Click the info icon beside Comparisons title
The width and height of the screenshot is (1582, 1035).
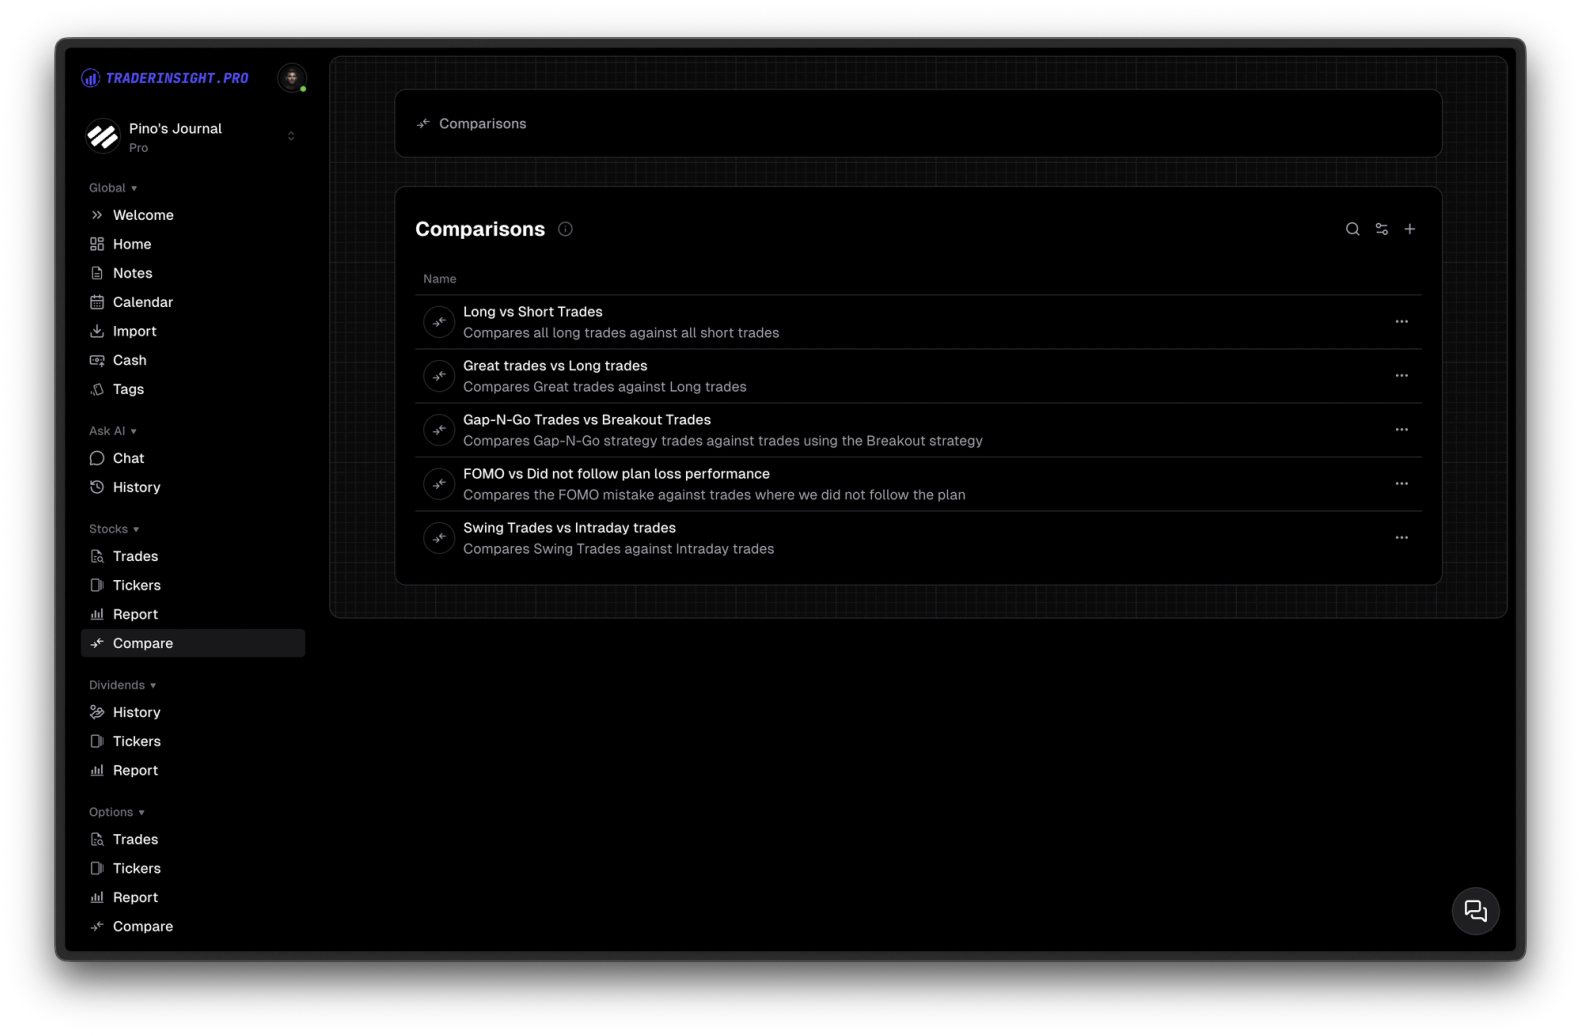coord(565,229)
